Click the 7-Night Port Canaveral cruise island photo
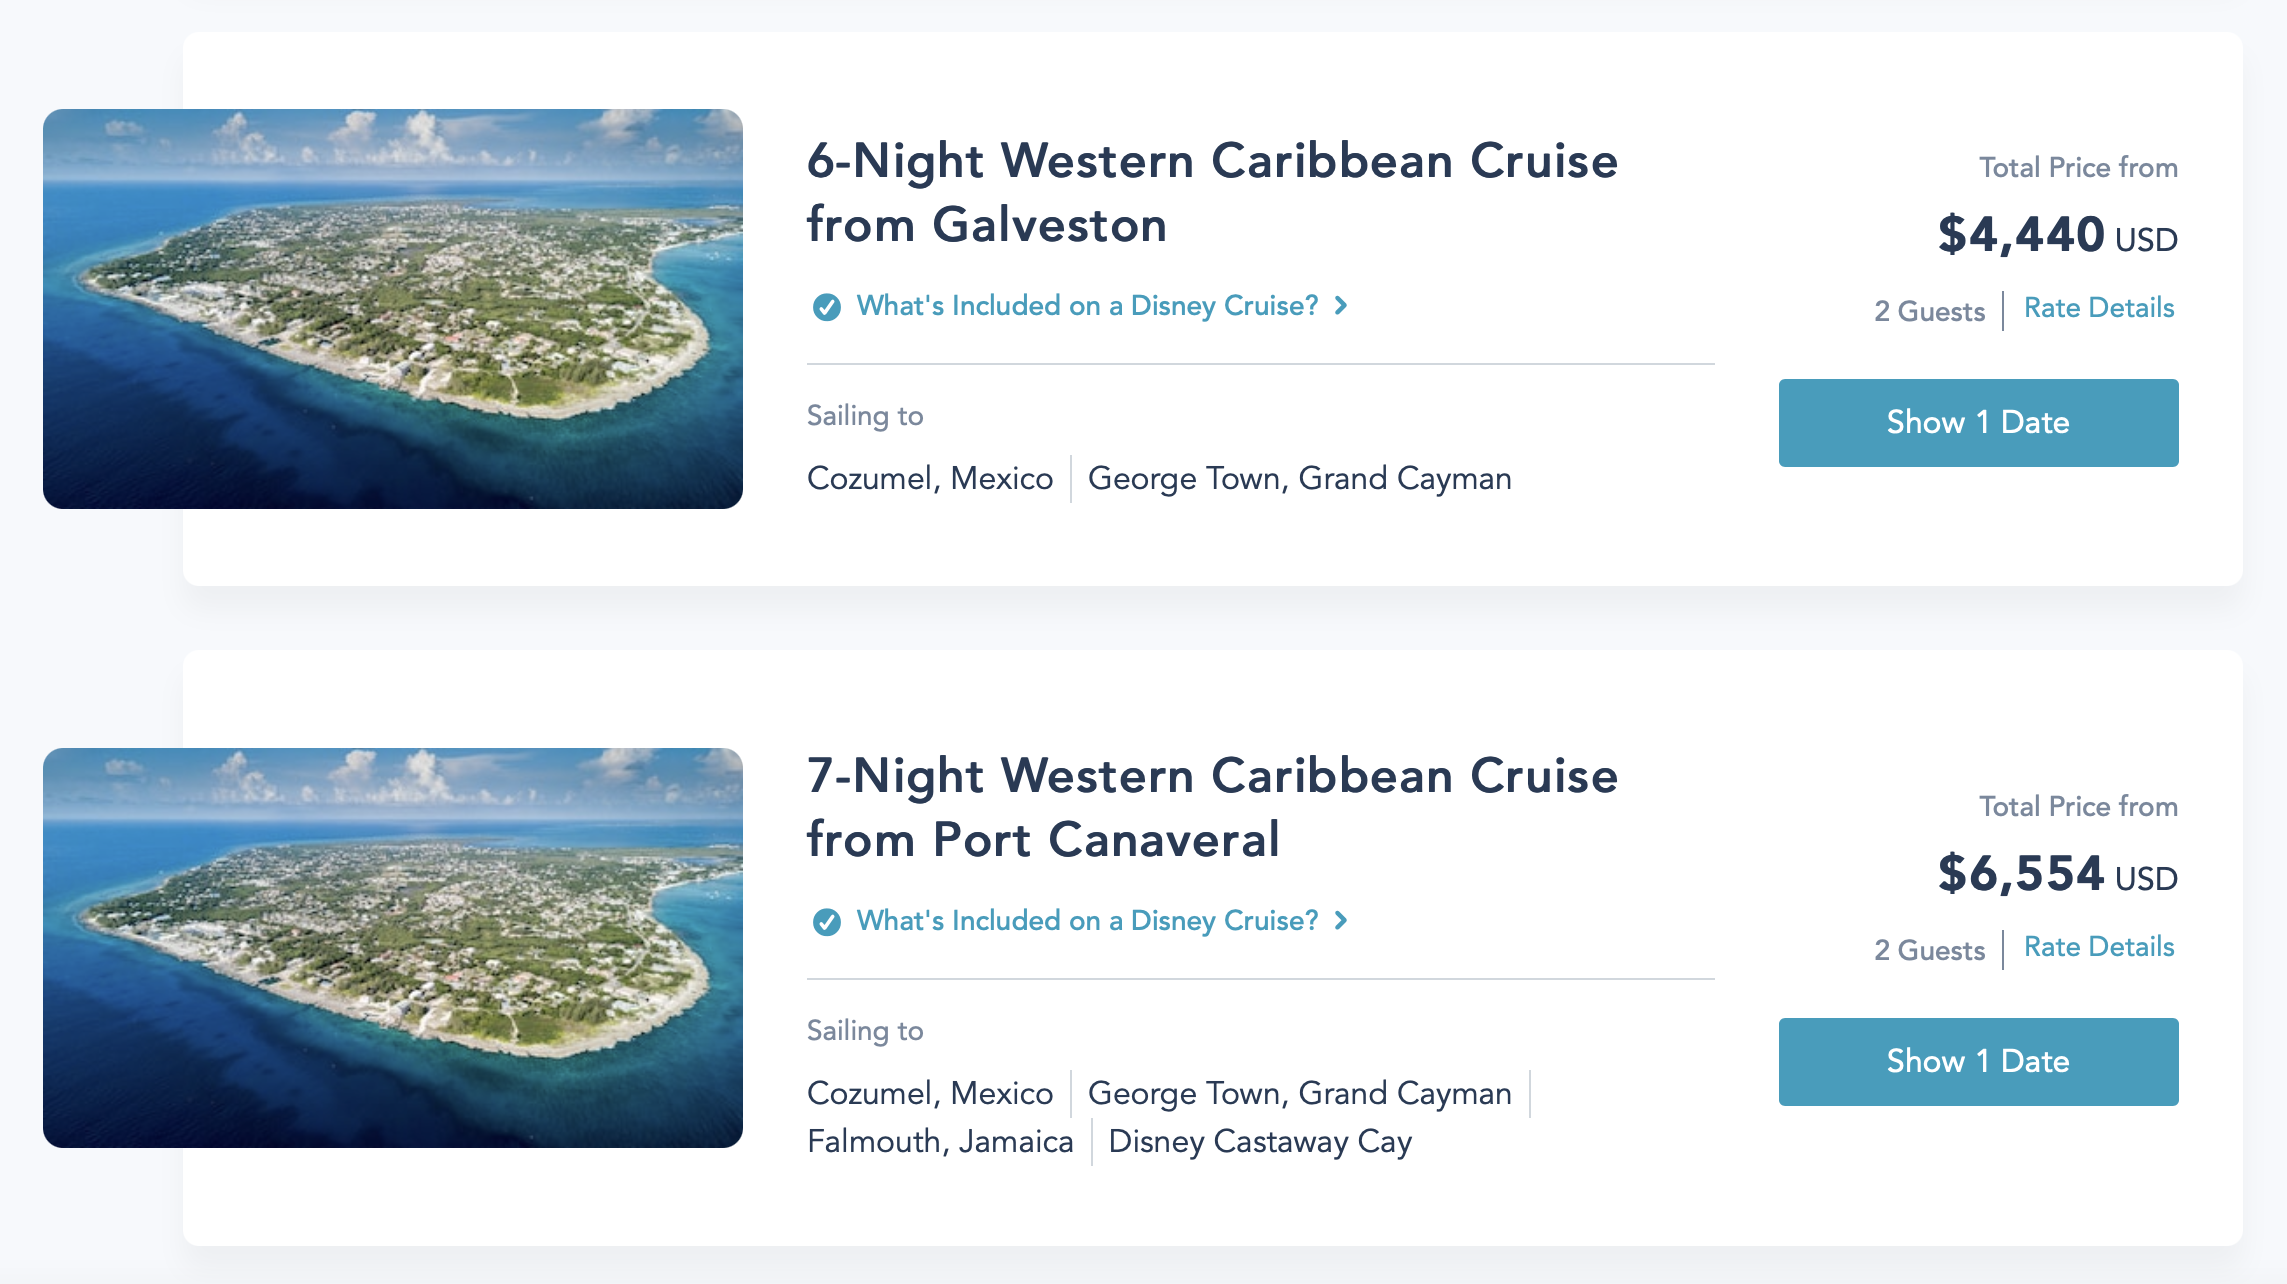 (x=393, y=948)
